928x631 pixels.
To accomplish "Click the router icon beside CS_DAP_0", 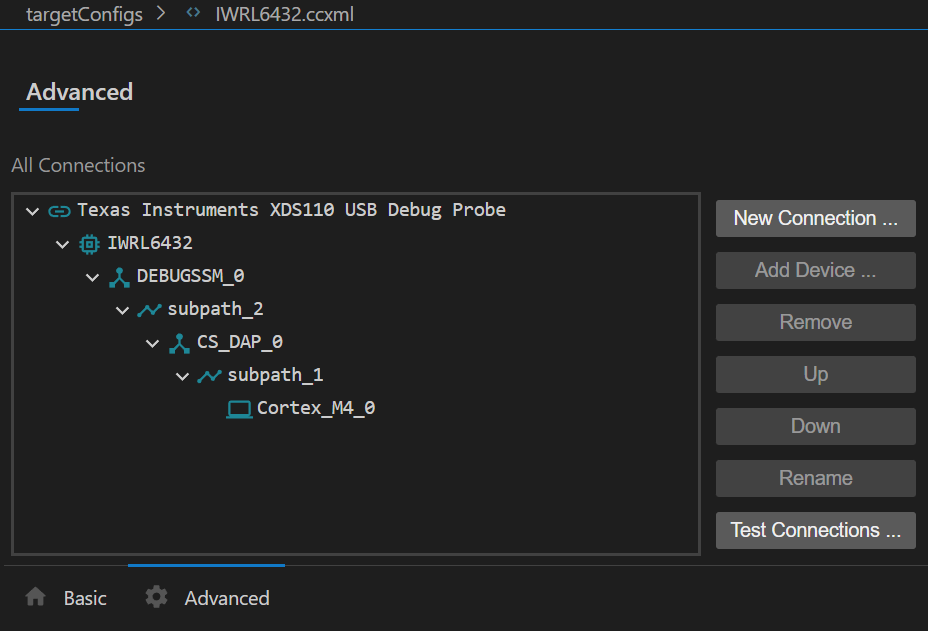I will pyautogui.click(x=179, y=343).
